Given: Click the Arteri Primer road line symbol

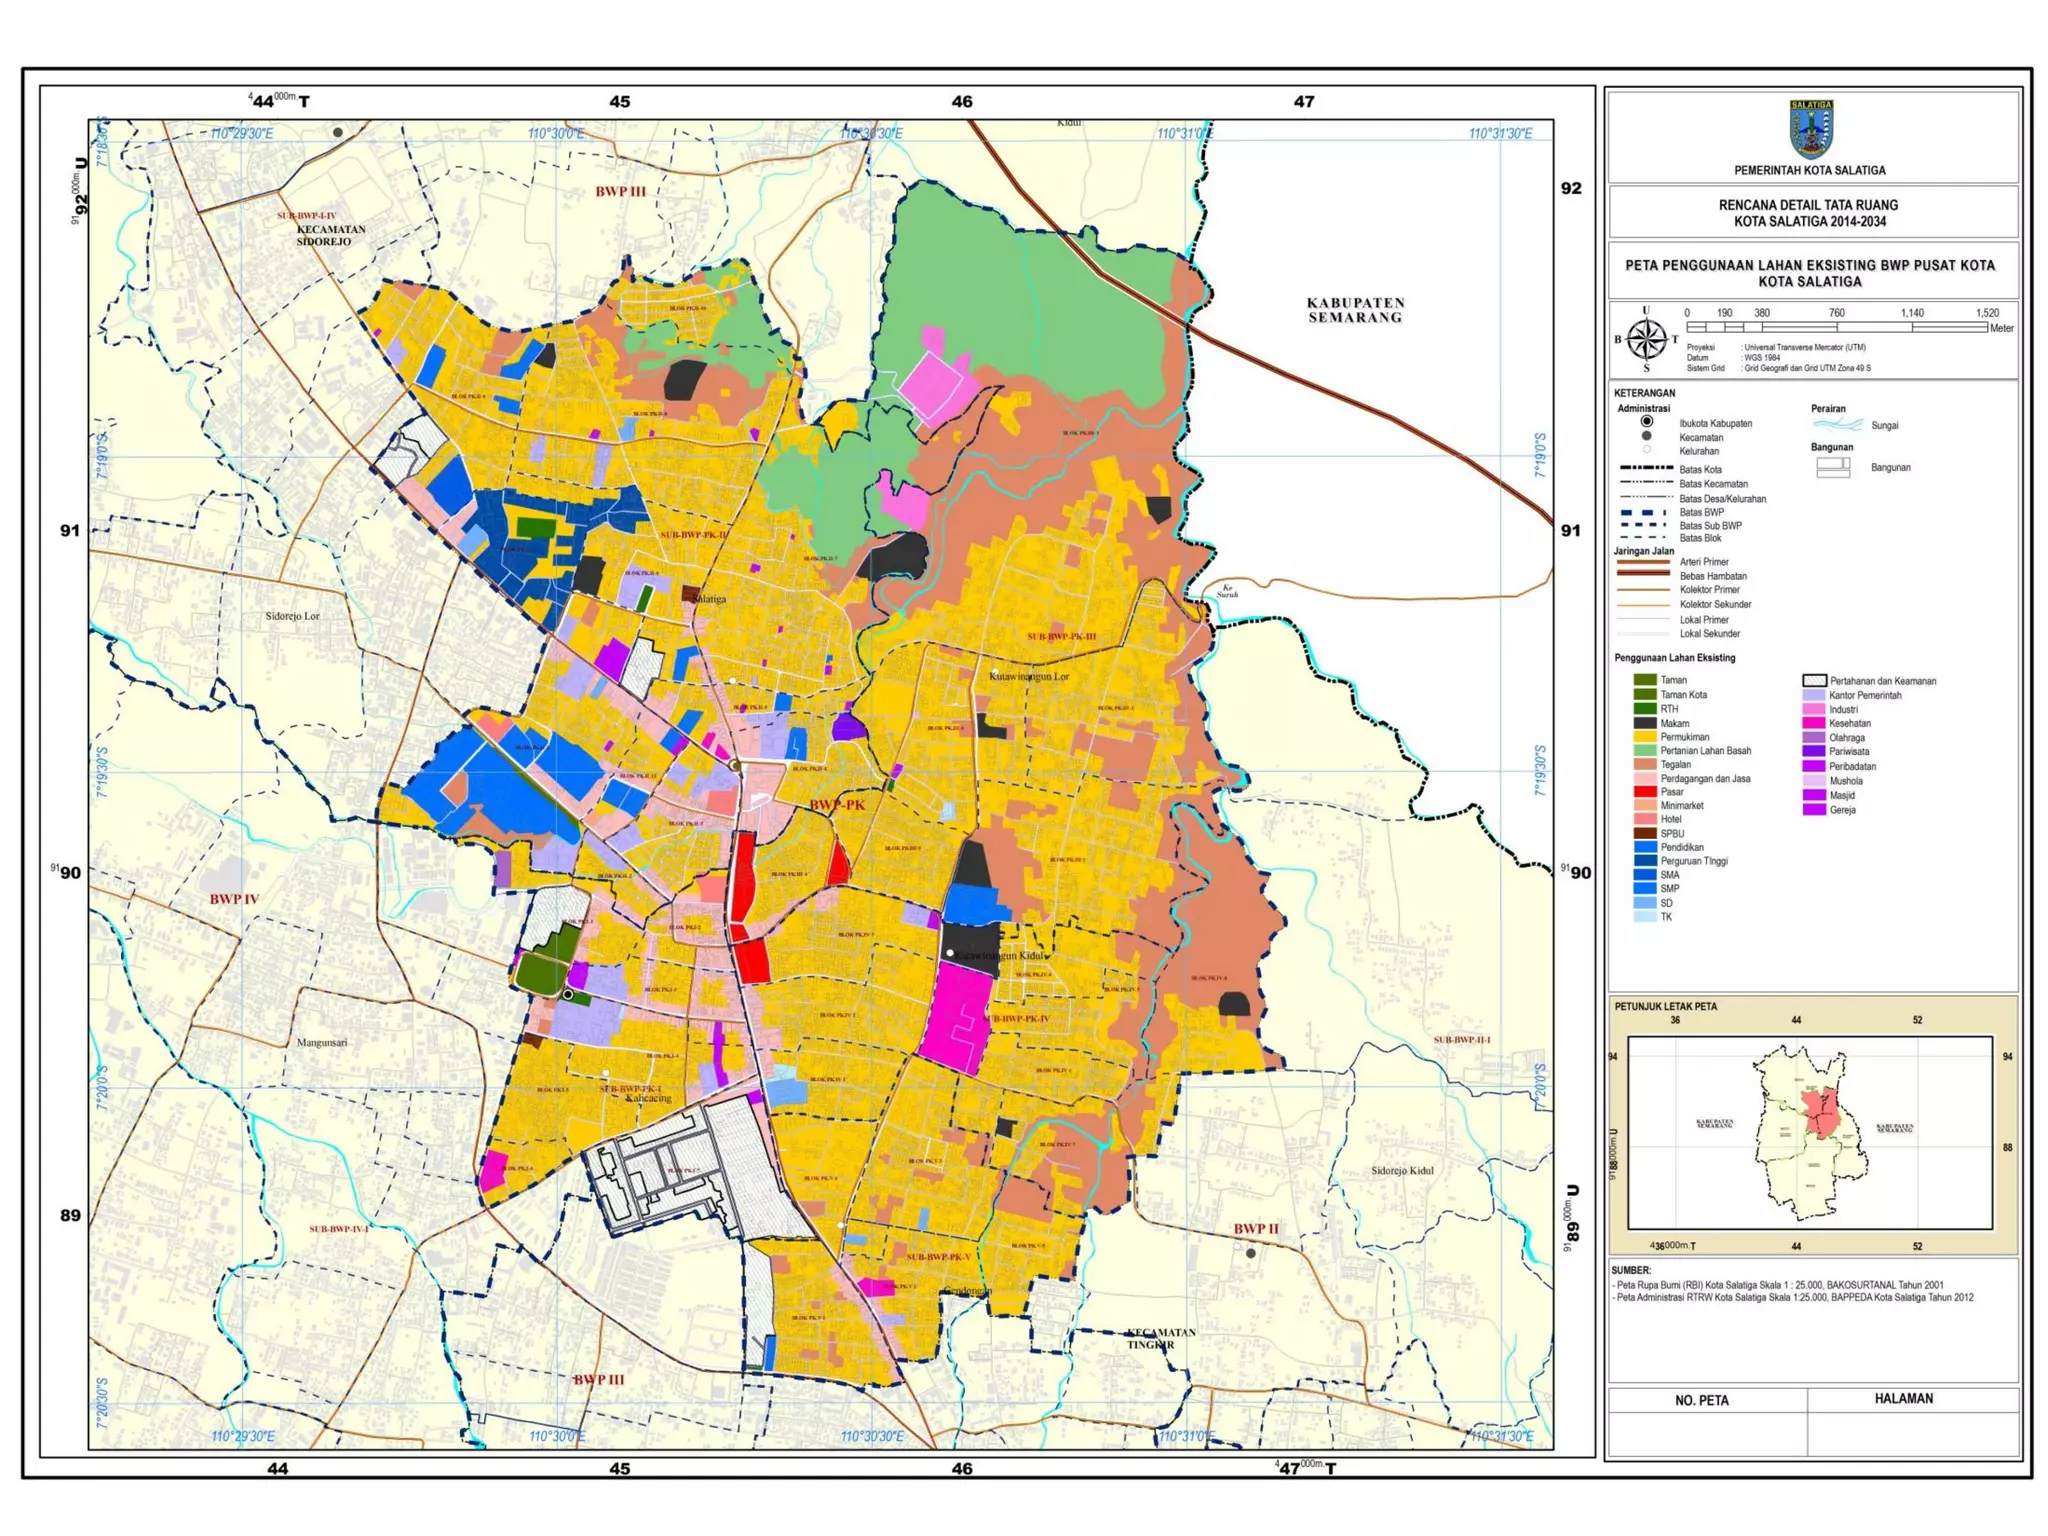Looking at the screenshot, I should click(1643, 562).
